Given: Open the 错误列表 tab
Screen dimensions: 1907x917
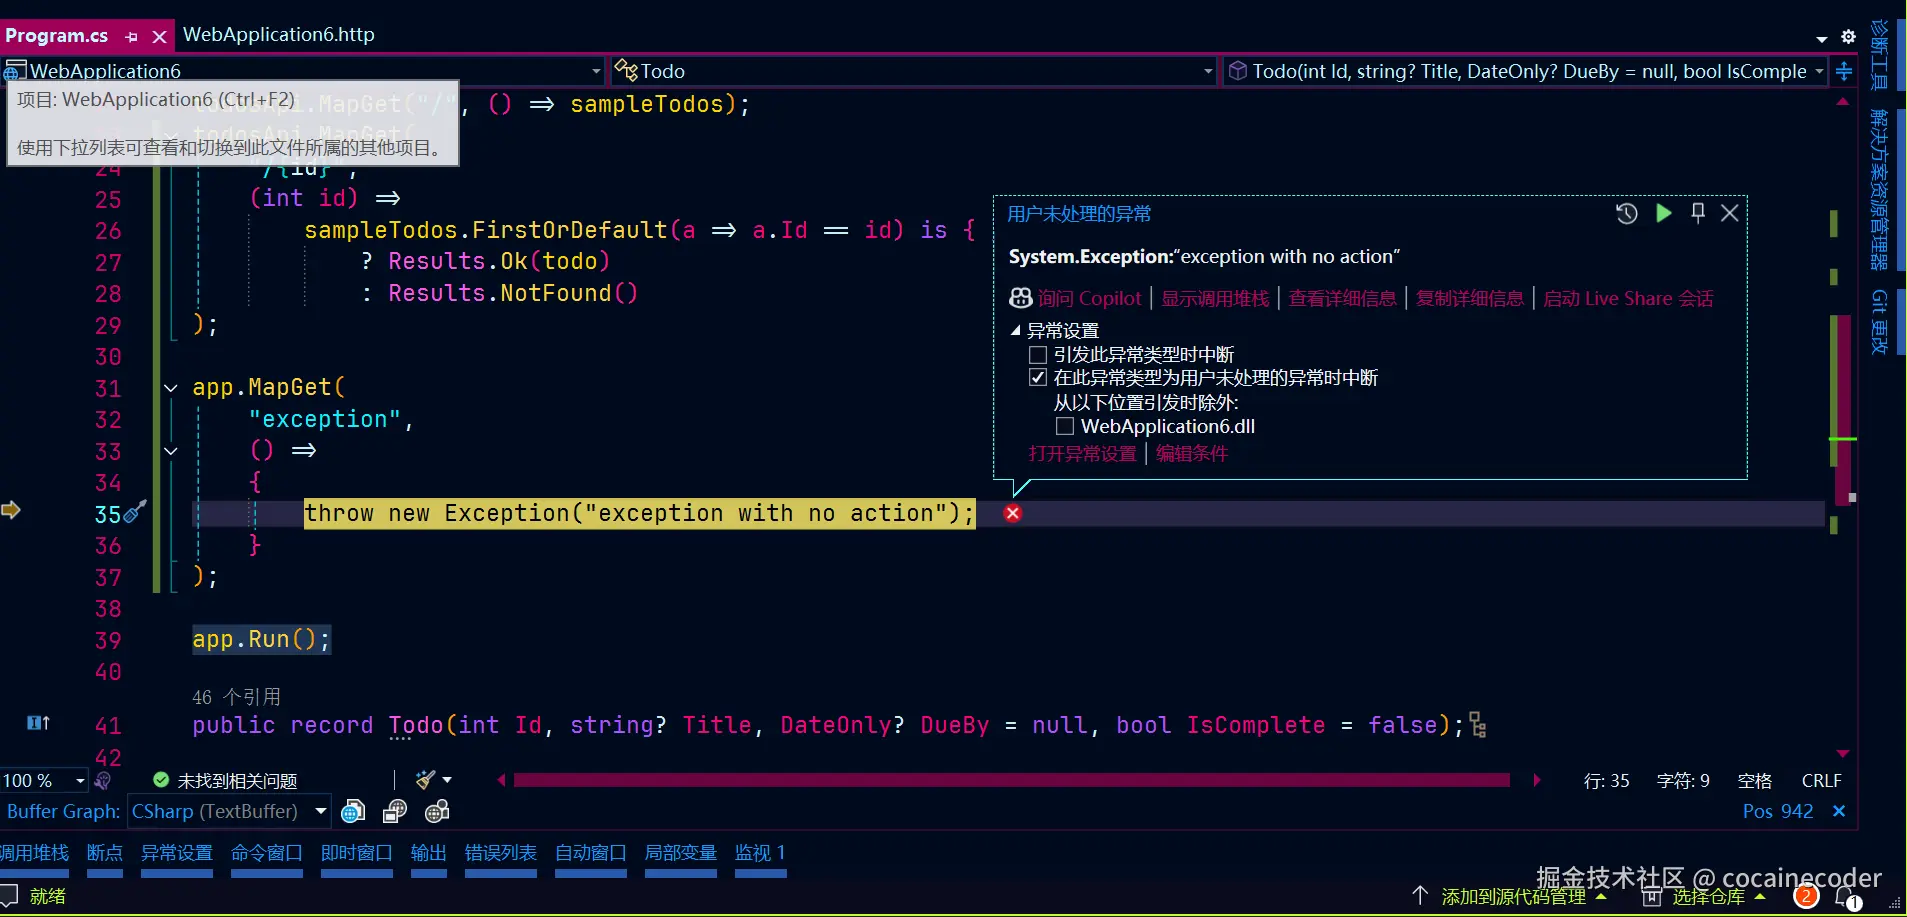Looking at the screenshot, I should pos(501,853).
